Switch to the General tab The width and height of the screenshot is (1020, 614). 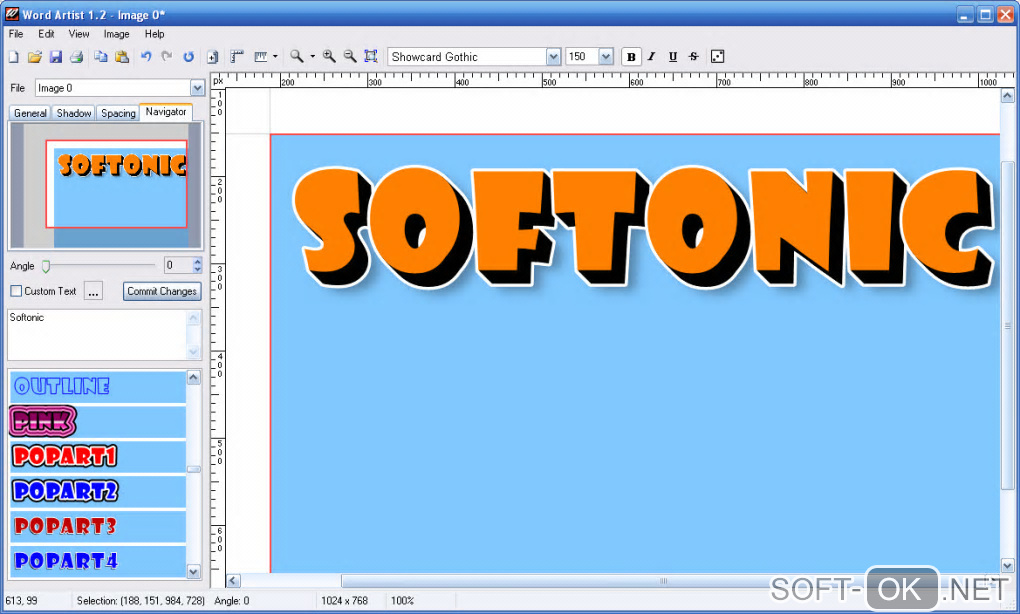coord(30,113)
